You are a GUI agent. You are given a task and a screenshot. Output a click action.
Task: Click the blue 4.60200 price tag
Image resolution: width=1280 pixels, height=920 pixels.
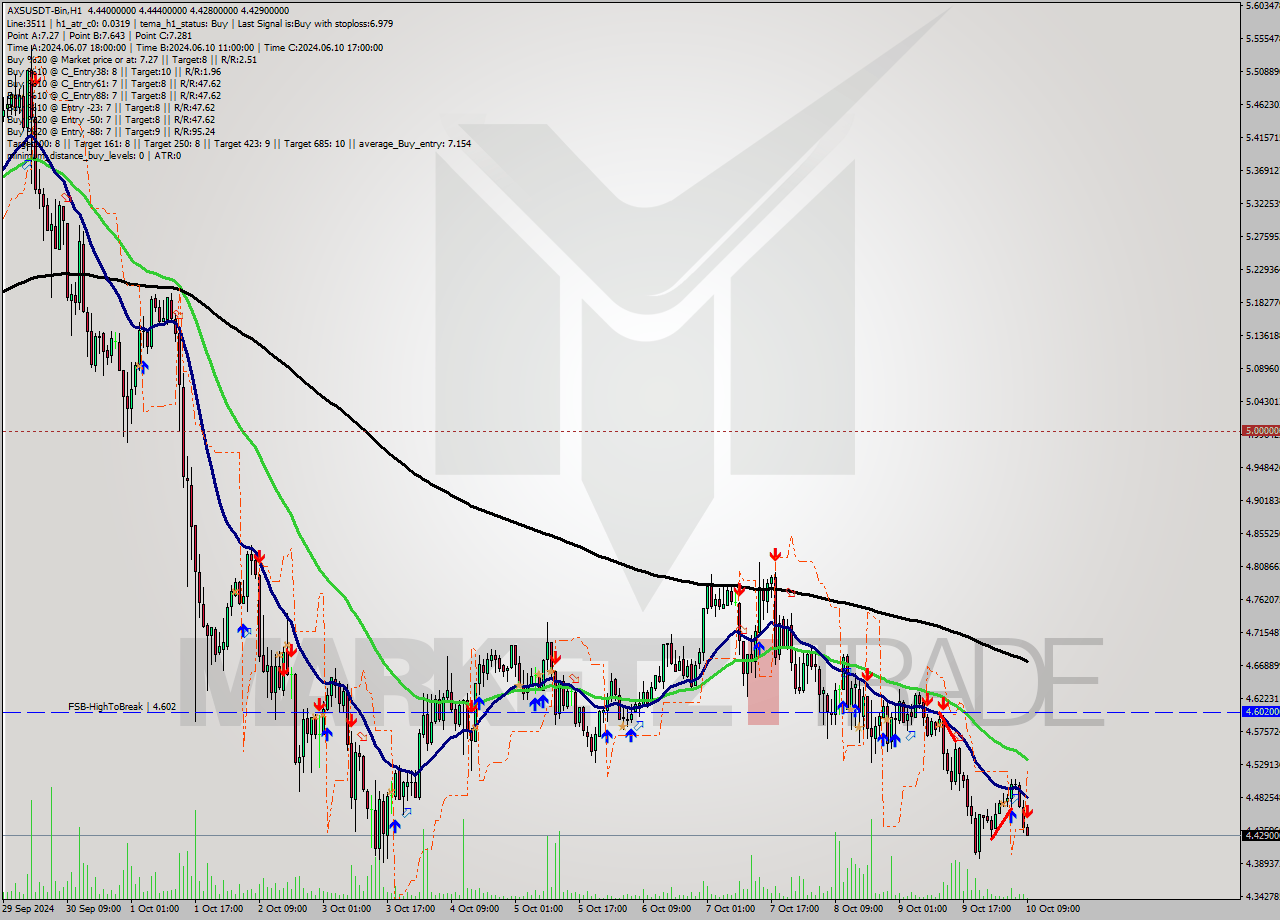(1260, 712)
